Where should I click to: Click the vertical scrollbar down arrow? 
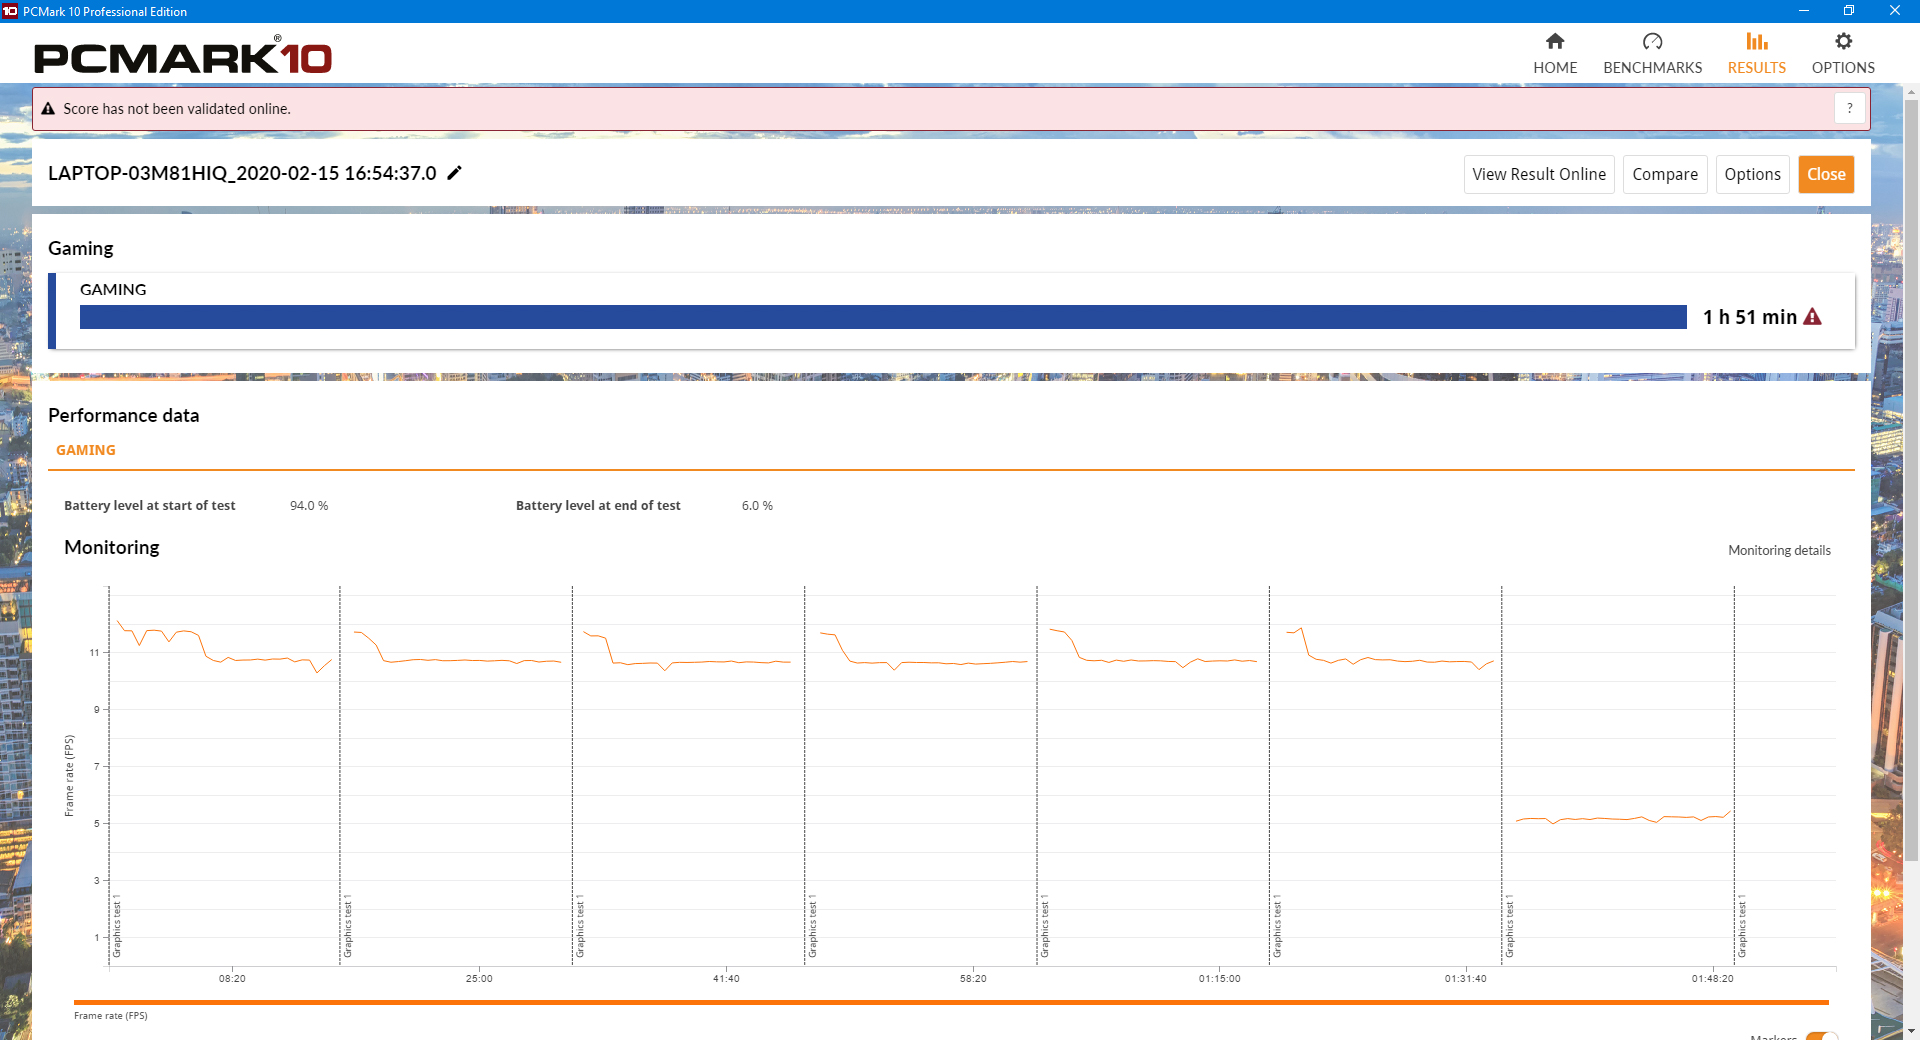click(x=1911, y=1031)
